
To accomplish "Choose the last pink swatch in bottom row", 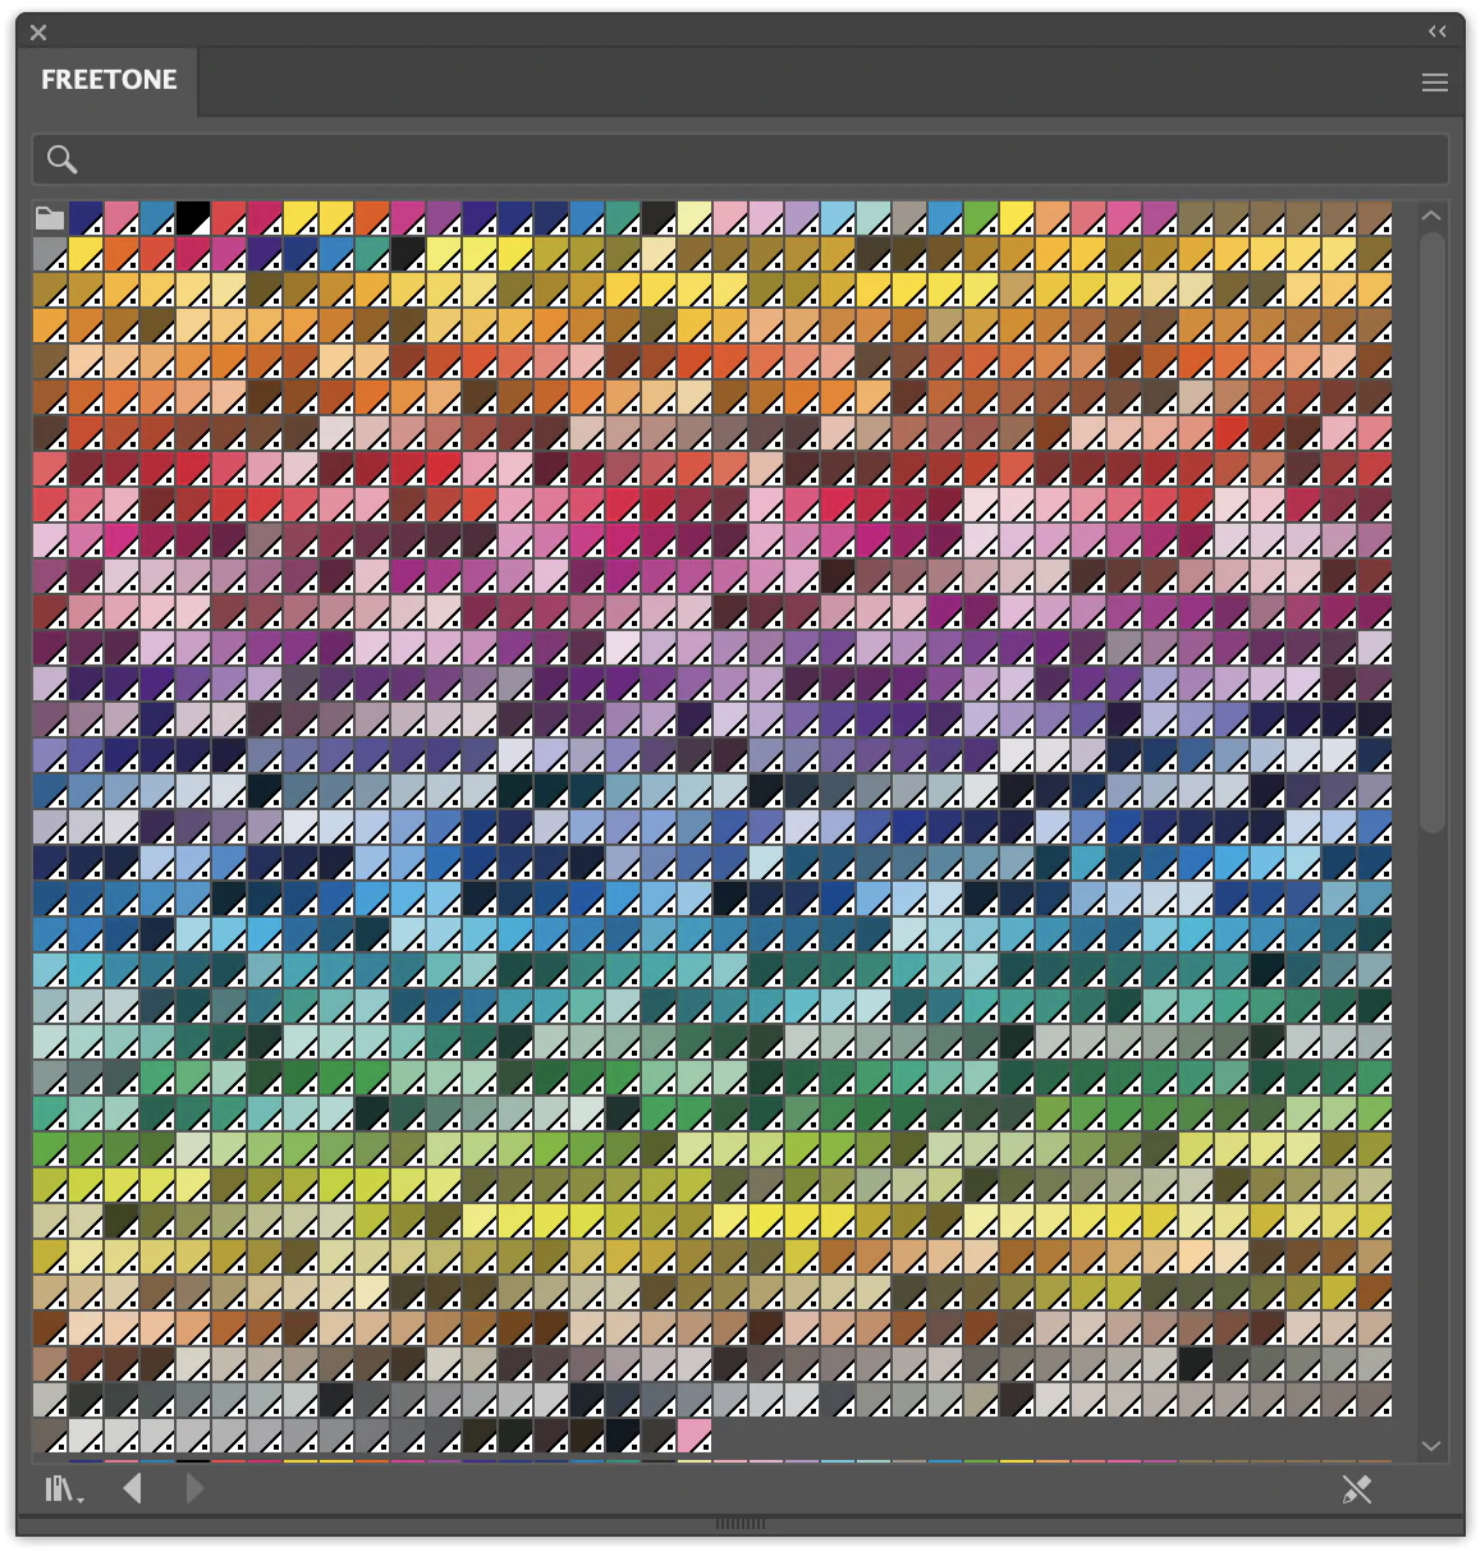I will [694, 1436].
